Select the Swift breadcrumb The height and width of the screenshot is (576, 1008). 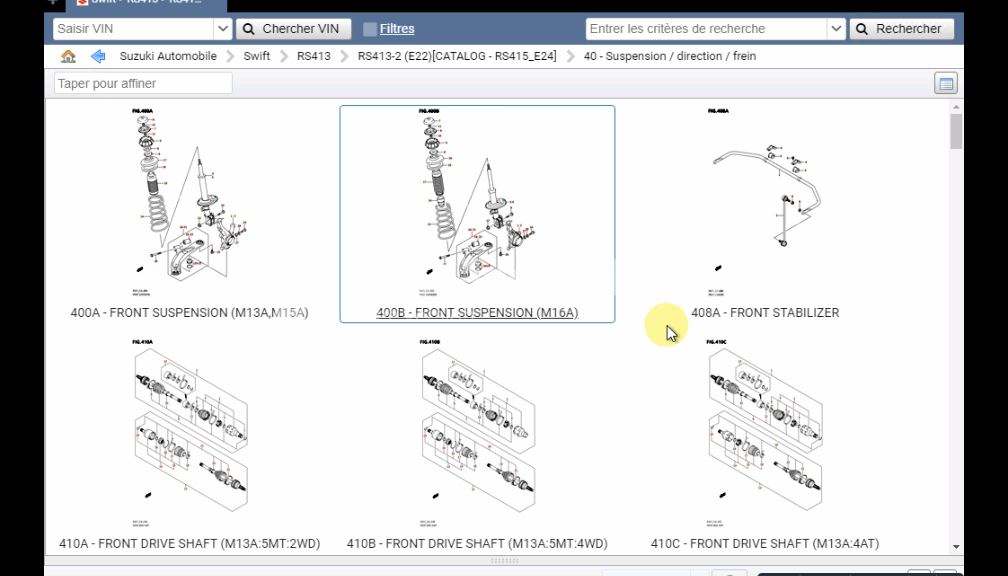[256, 57]
